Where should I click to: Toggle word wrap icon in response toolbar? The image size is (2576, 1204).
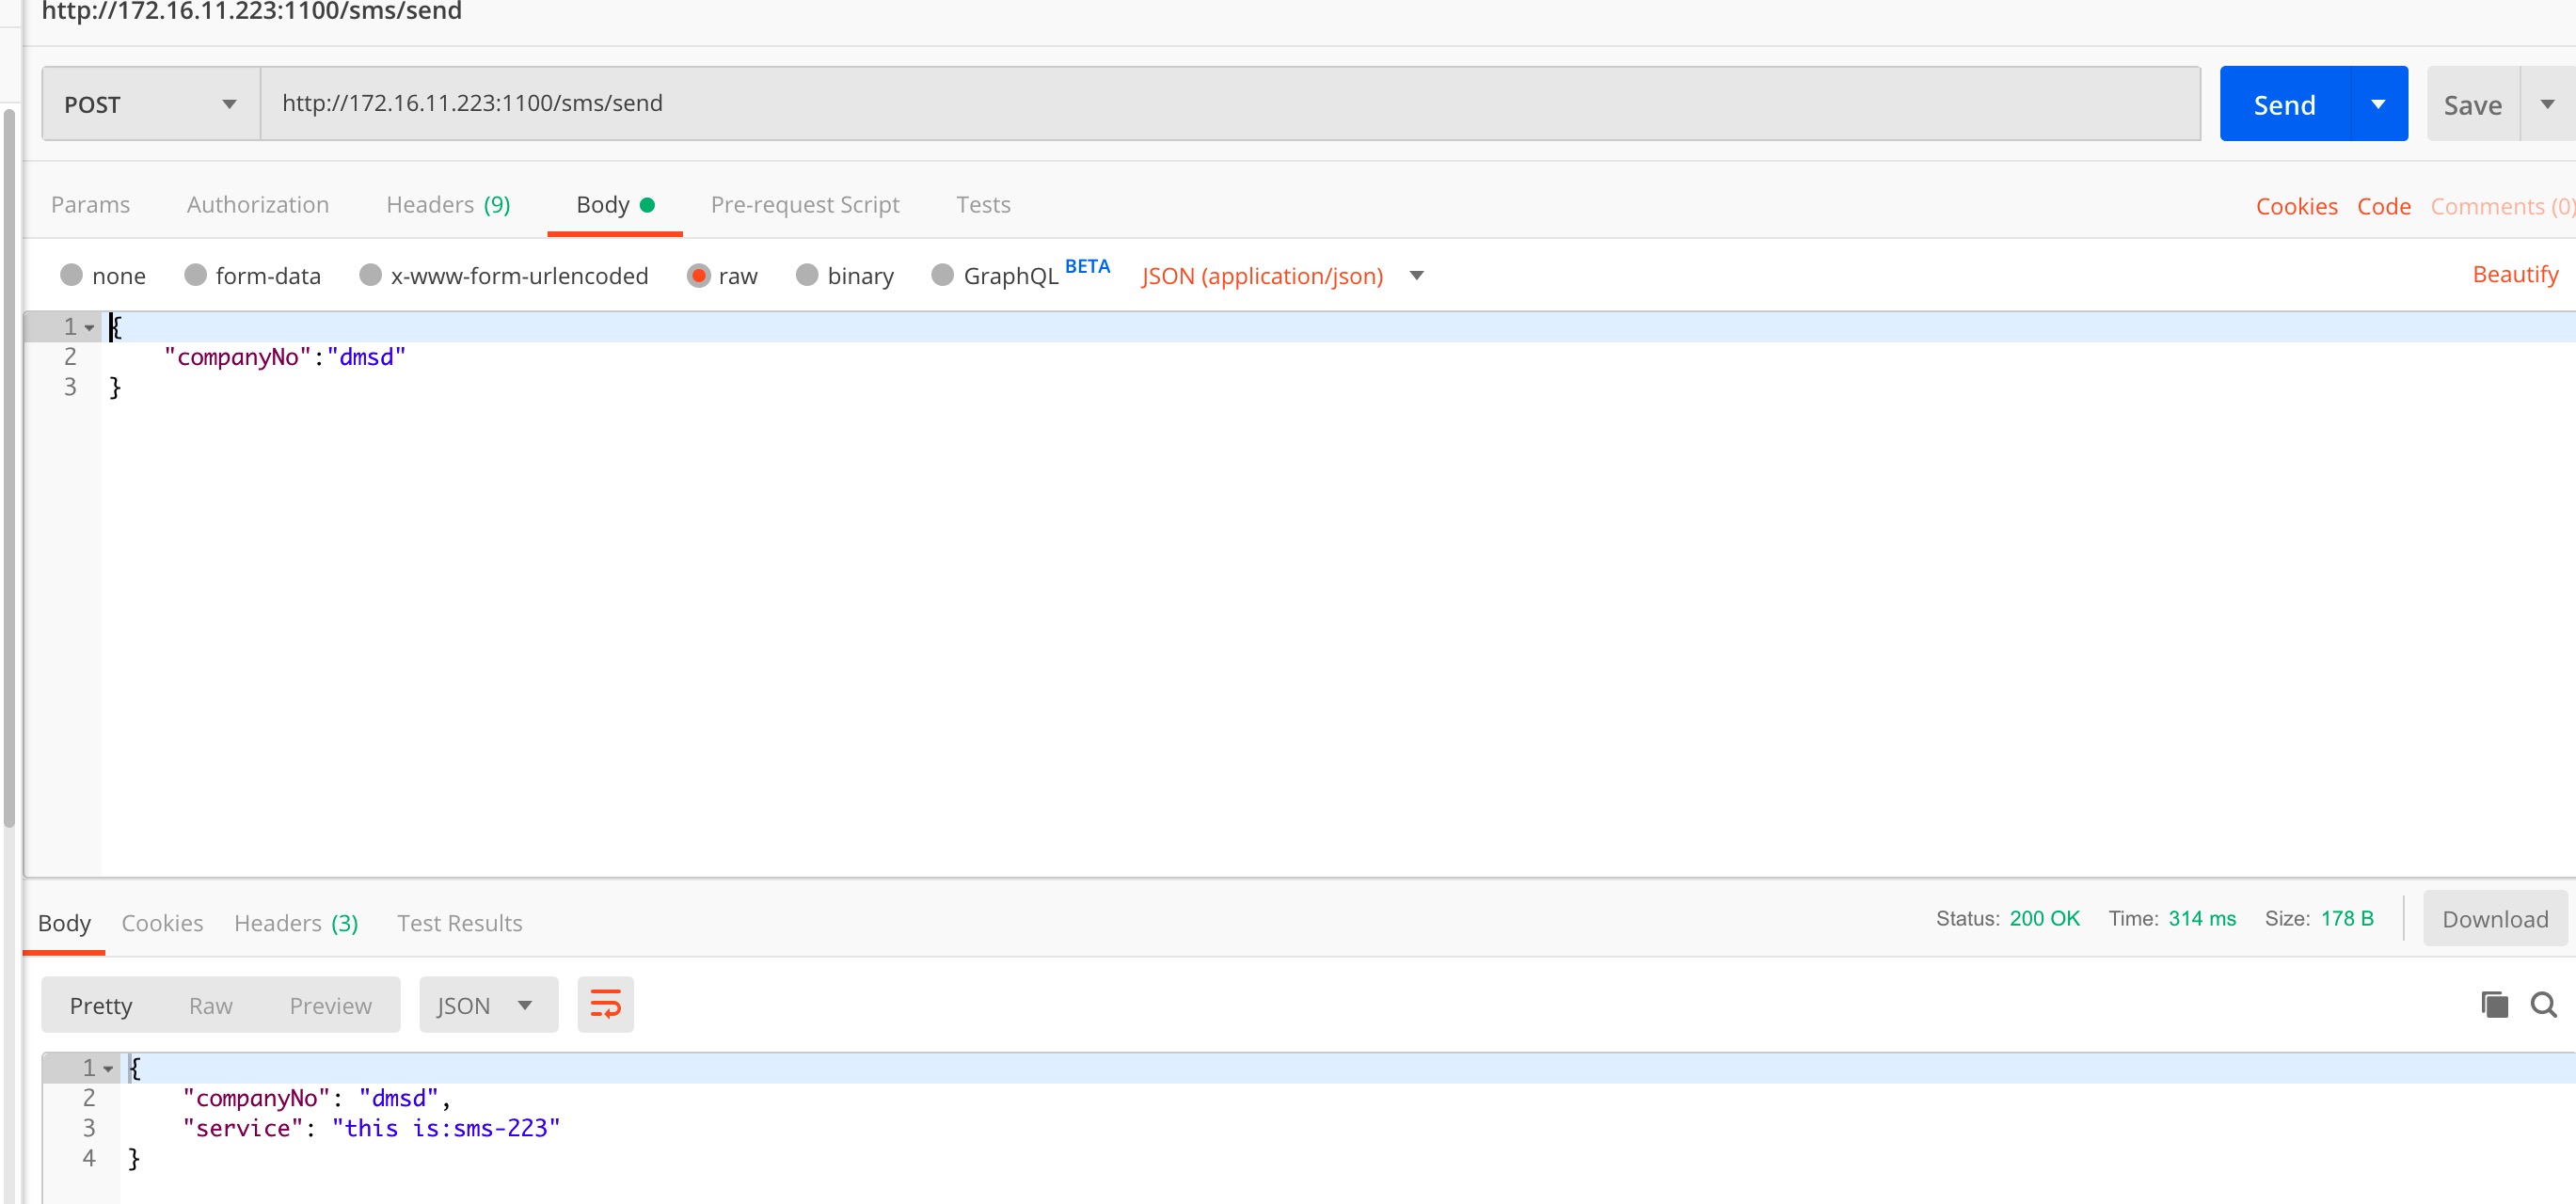605,1004
